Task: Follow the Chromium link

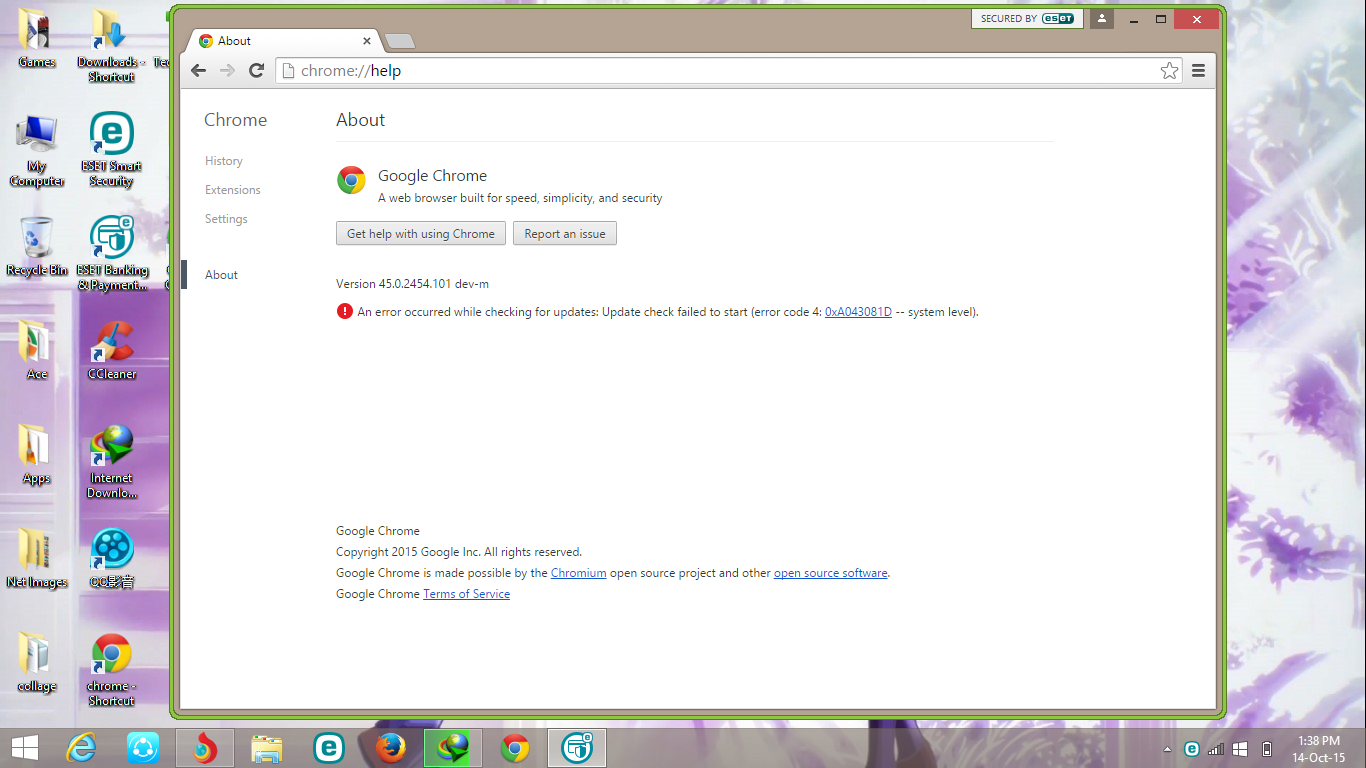Action: (578, 573)
